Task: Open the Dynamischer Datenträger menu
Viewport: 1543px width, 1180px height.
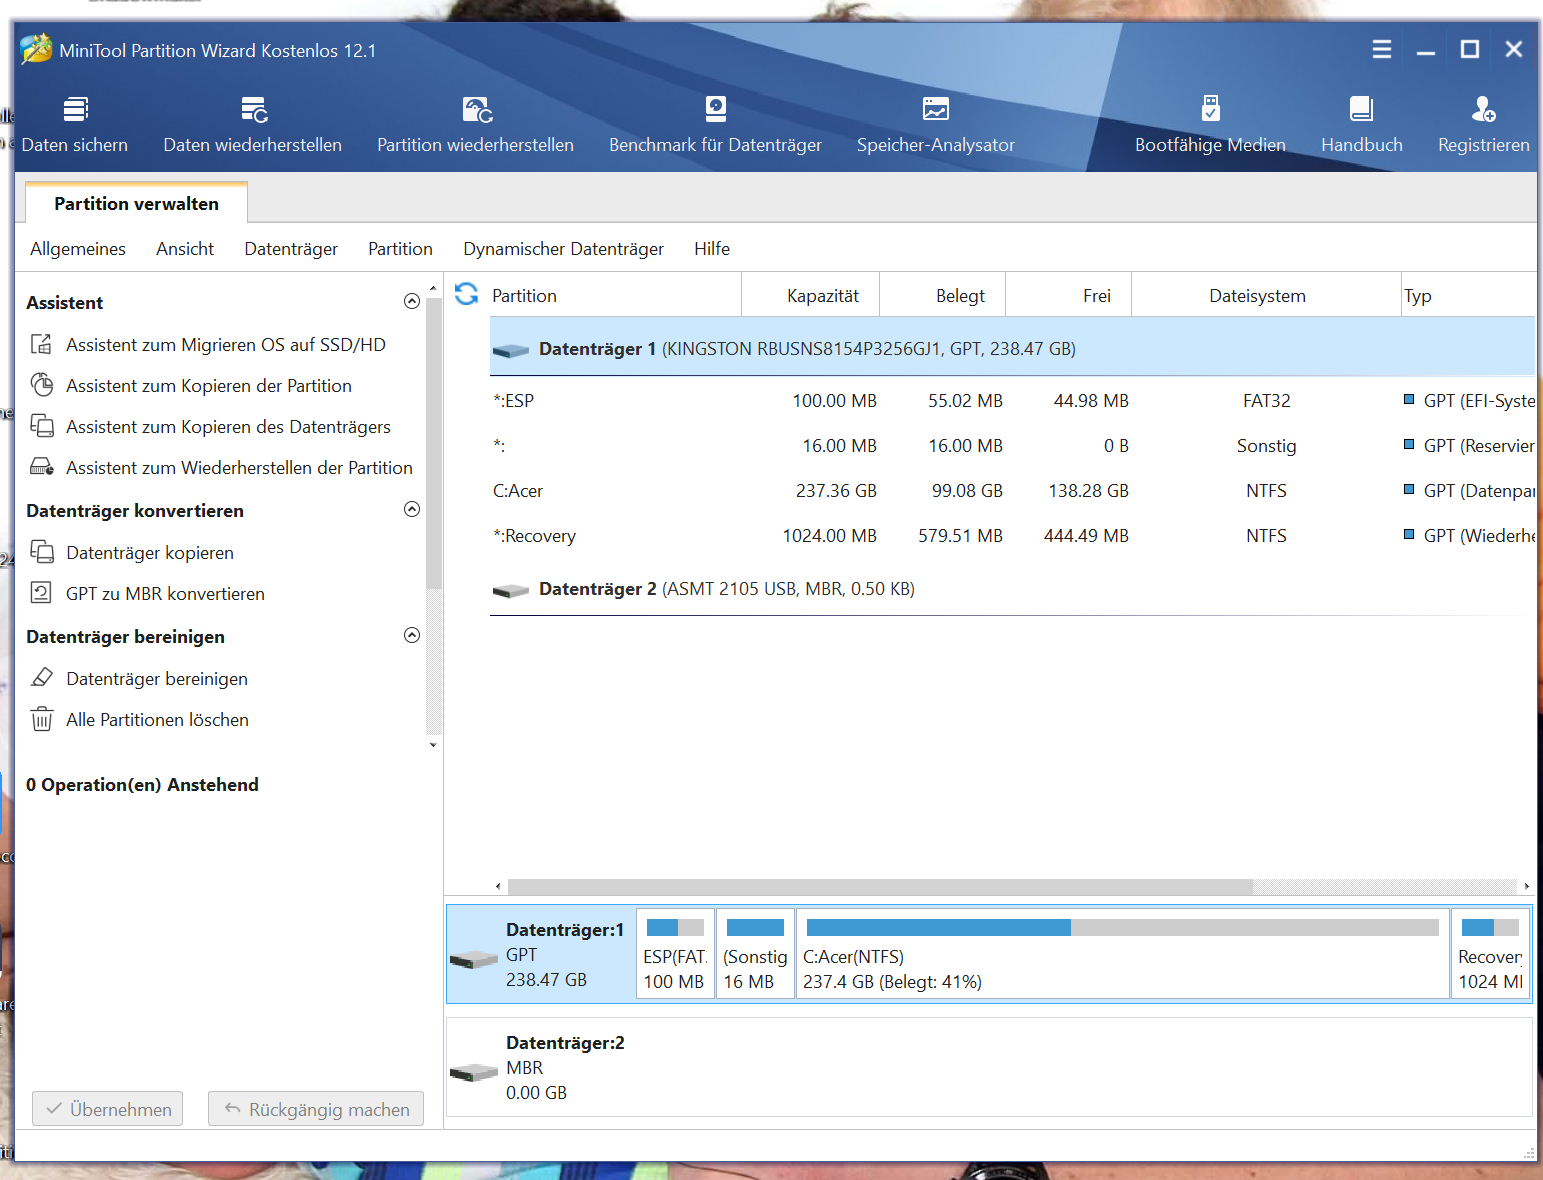Action: (x=563, y=249)
